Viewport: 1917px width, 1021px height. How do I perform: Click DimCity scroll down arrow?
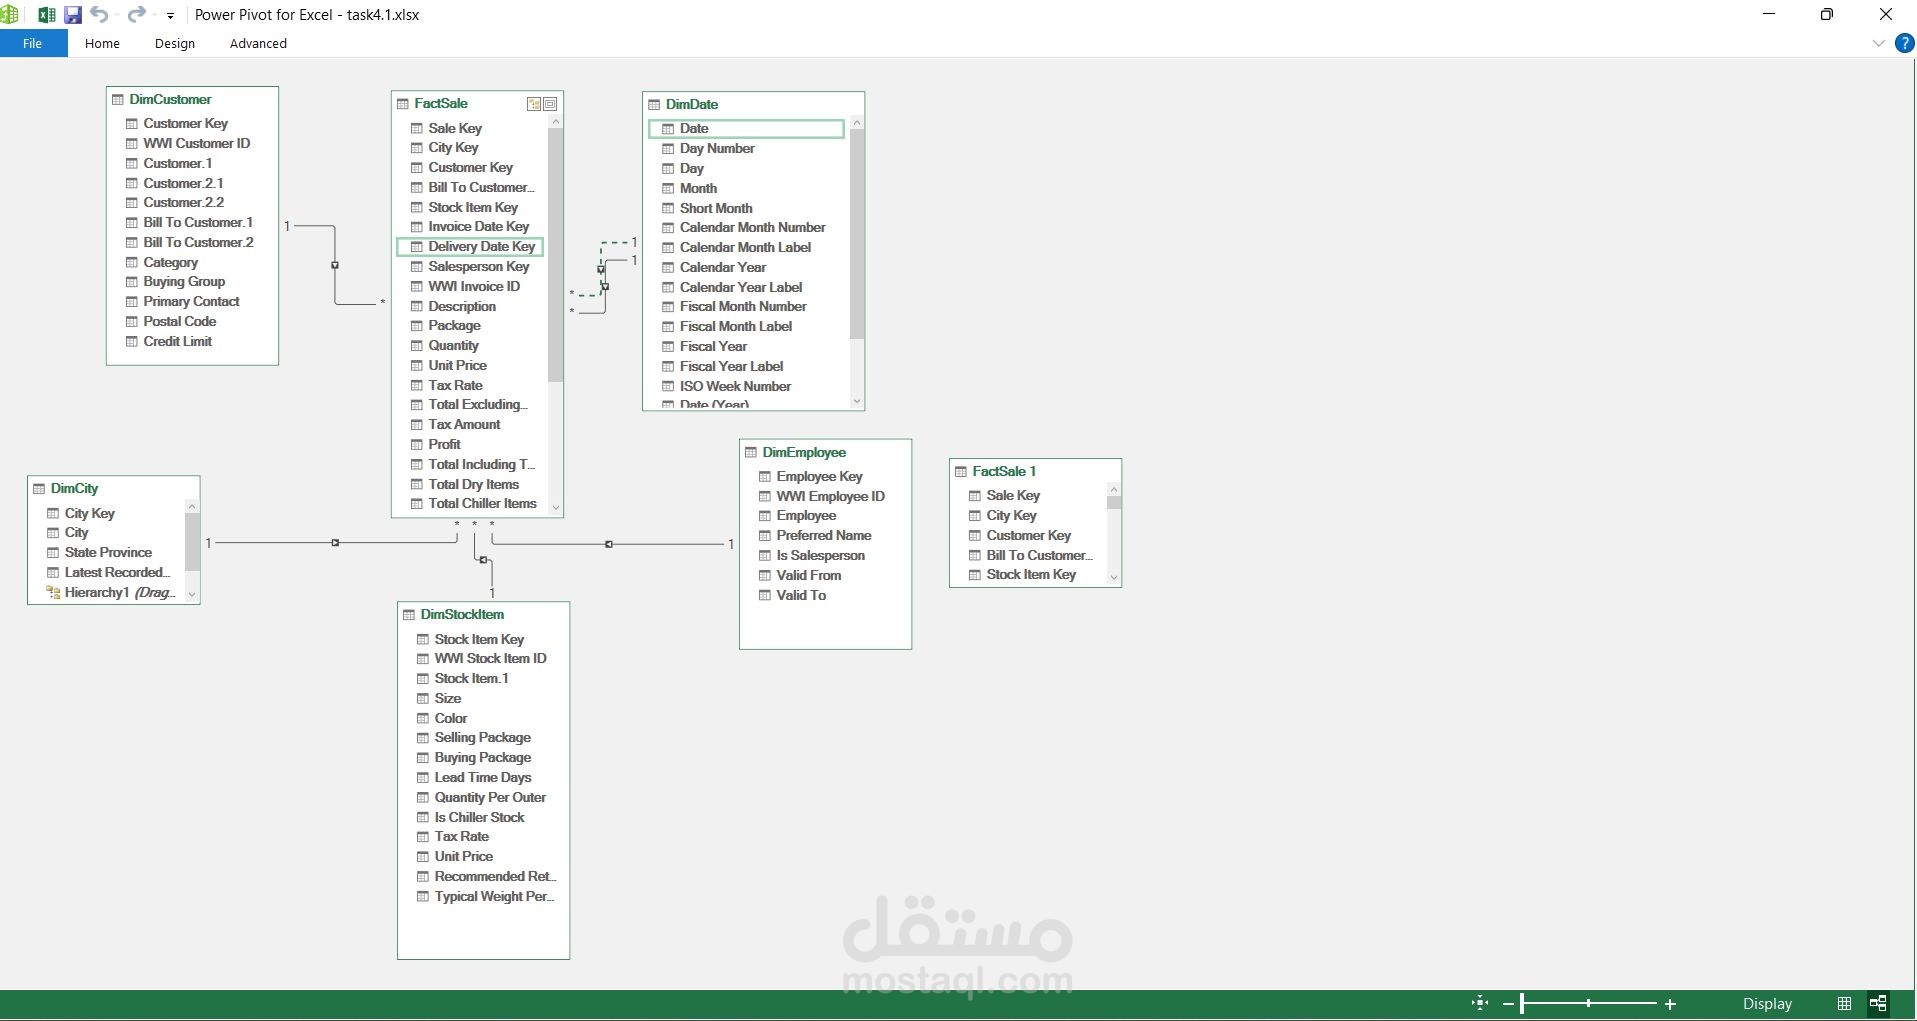(192, 595)
